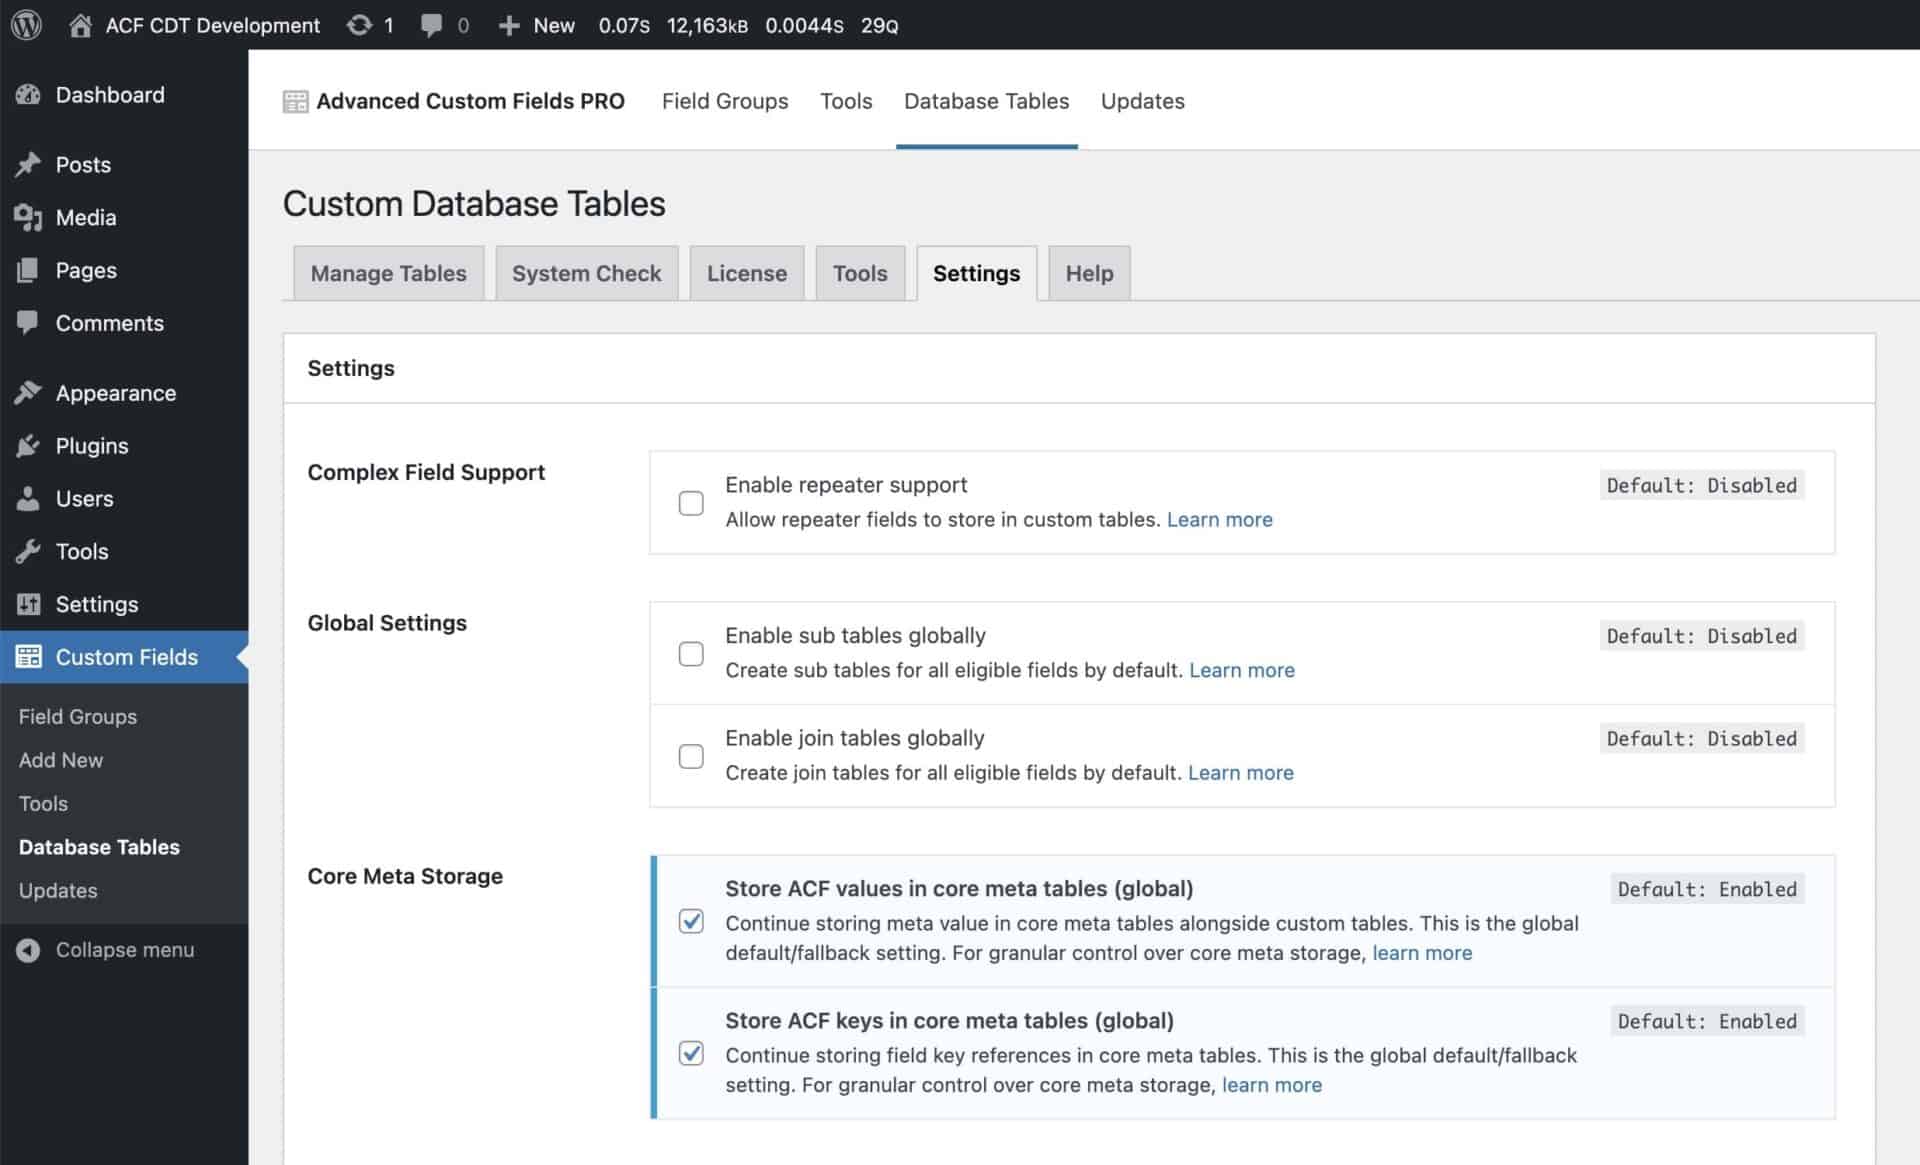
Task: Open Posts from the sidebar pin icon
Action: [x=29, y=164]
